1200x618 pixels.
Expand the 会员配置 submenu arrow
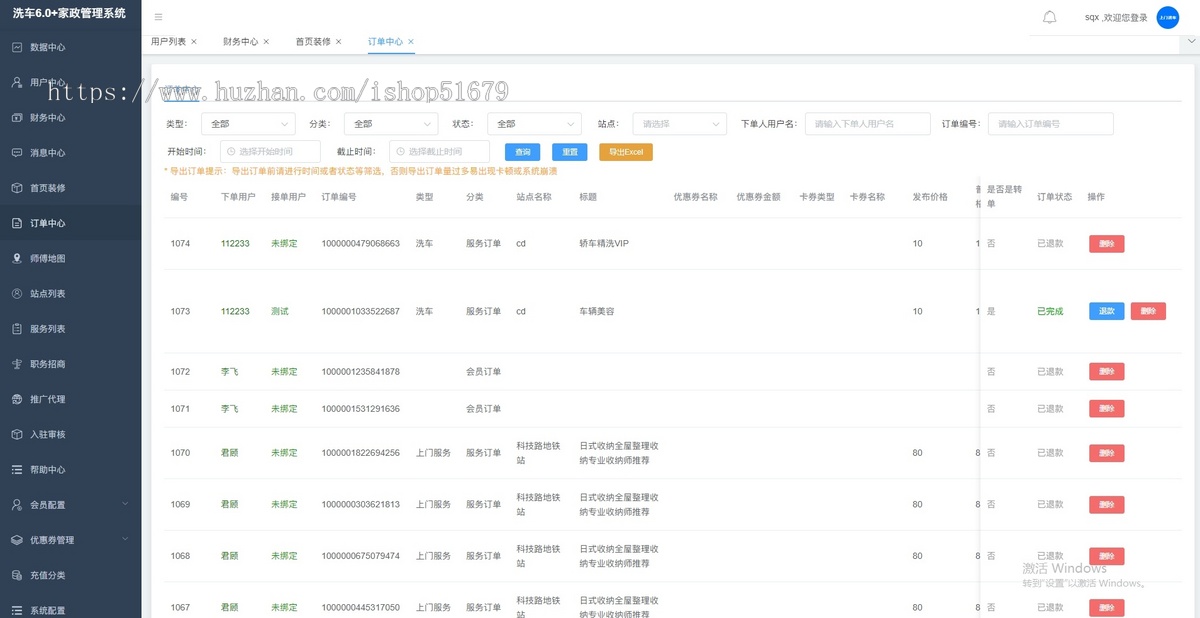point(125,505)
